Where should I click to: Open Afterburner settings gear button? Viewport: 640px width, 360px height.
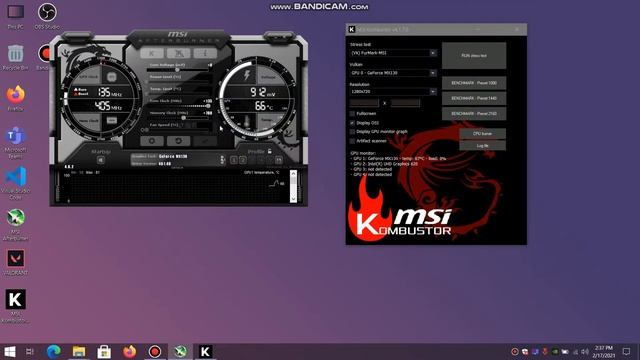[152, 141]
